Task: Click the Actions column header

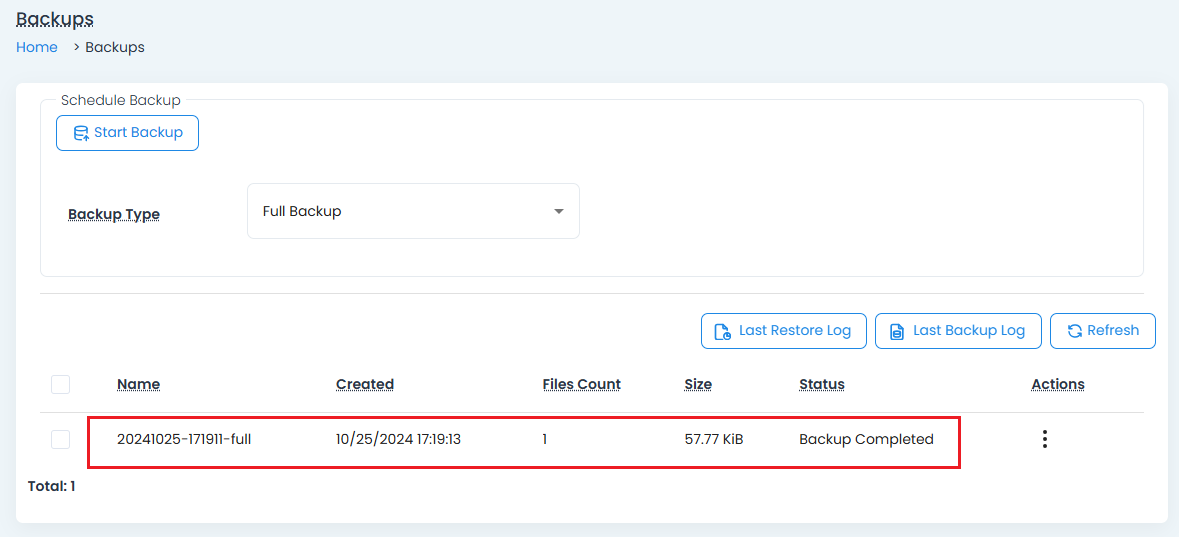Action: coord(1057,384)
